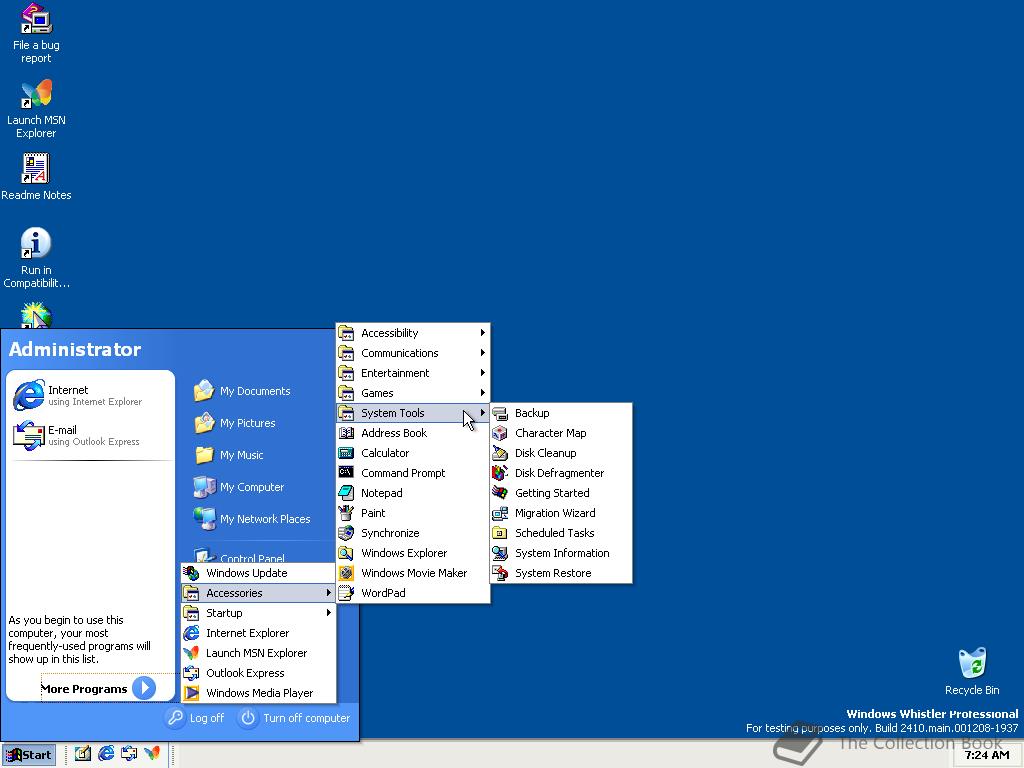Select Outlook Express in programs menu
Screen dimensions: 1024x768
point(259,673)
